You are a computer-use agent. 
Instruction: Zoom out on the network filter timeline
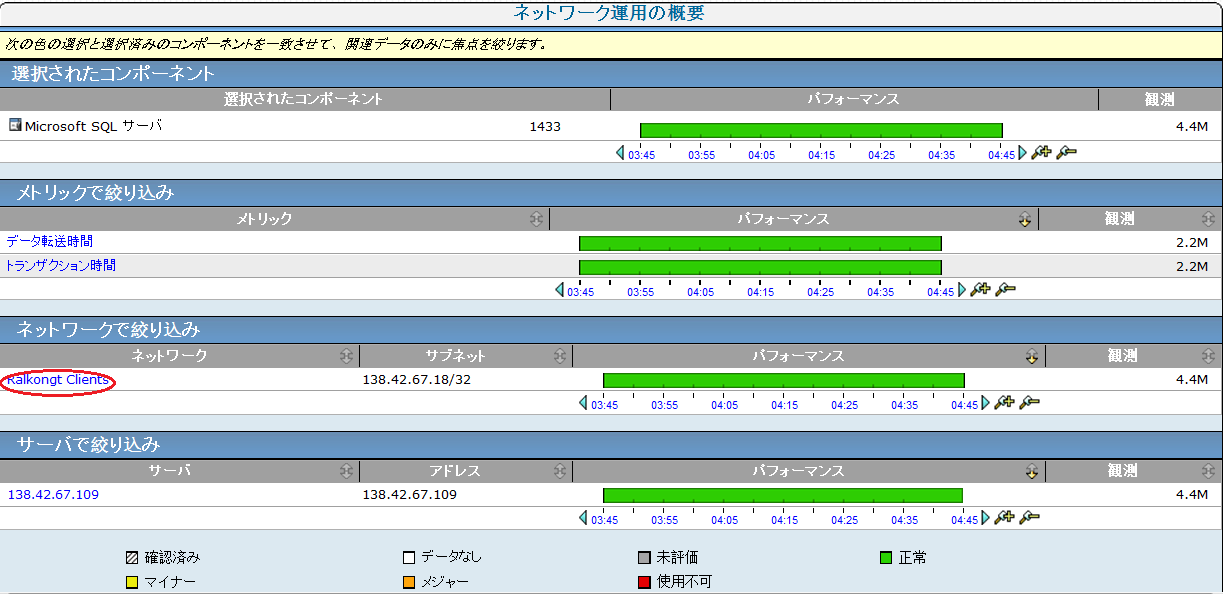click(1029, 402)
